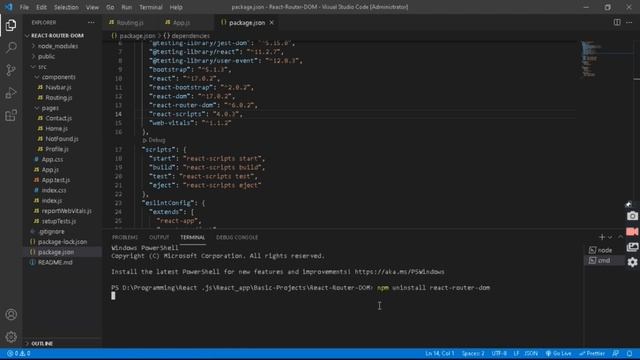Open notifications bell in status bar
The image size is (640, 360).
click(630, 353)
